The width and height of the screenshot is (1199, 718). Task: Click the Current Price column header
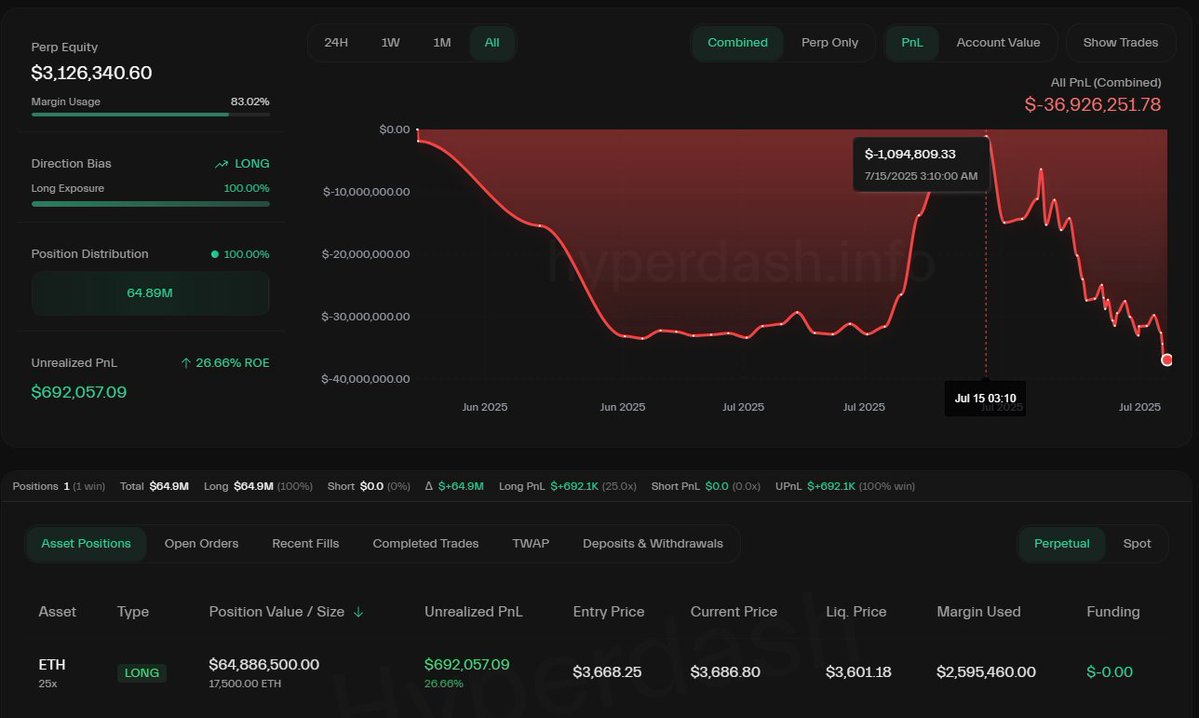tap(733, 612)
